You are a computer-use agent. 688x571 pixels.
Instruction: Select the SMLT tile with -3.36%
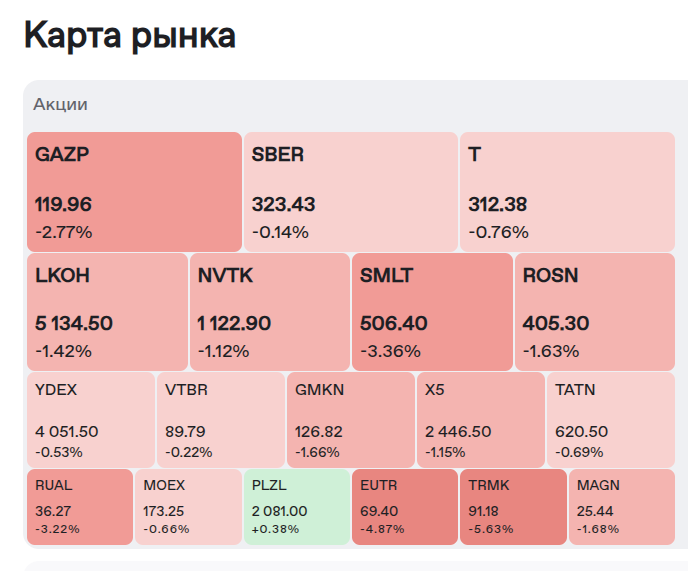tap(432, 312)
